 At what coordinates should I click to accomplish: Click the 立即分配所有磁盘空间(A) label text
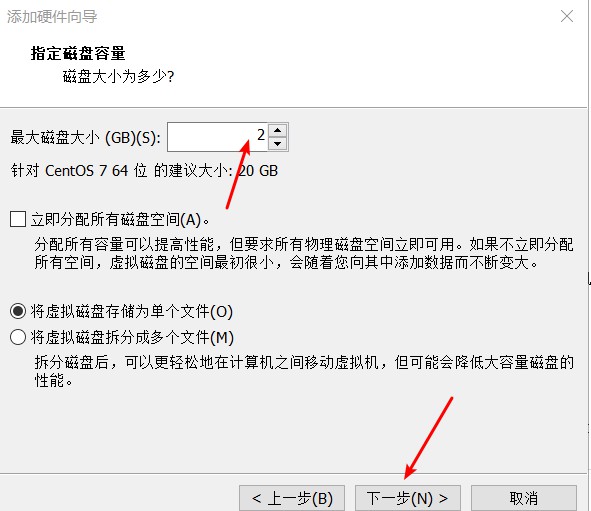[120, 219]
